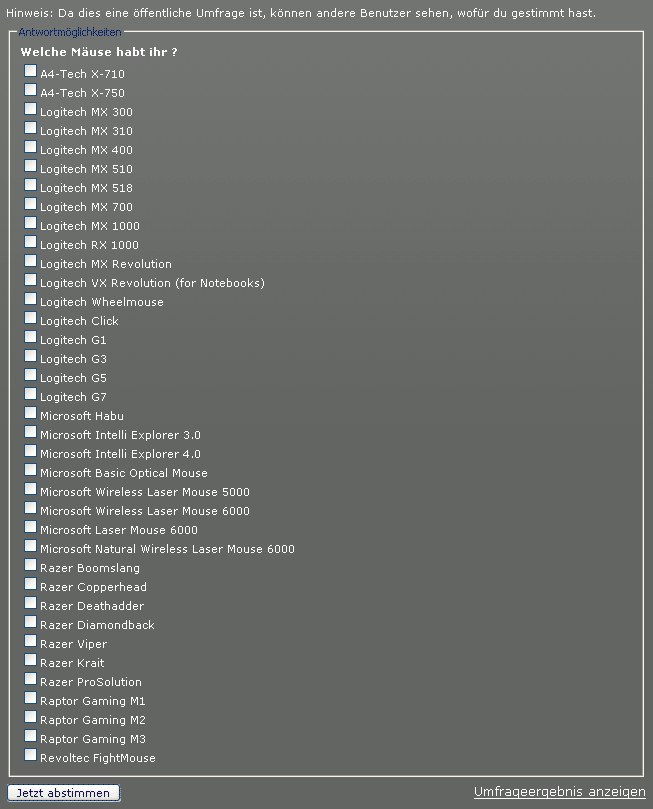This screenshot has width=653, height=809.
Task: Tick Logitech VX Revolution (for Notebooks) checkbox
Action: (30, 280)
